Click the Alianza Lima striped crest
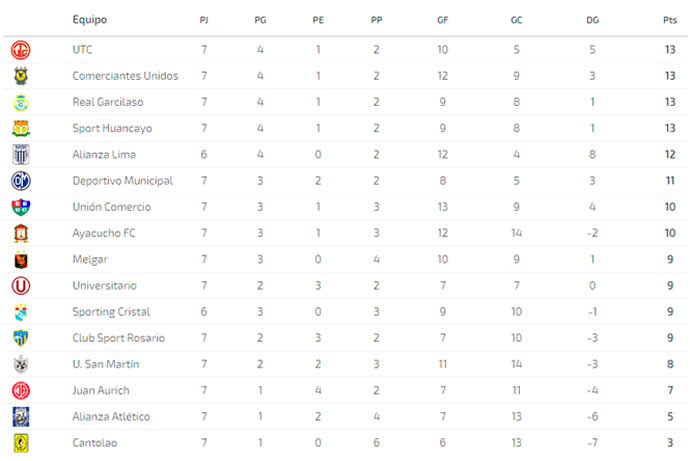This screenshot has height=461, width=690. 21,154
